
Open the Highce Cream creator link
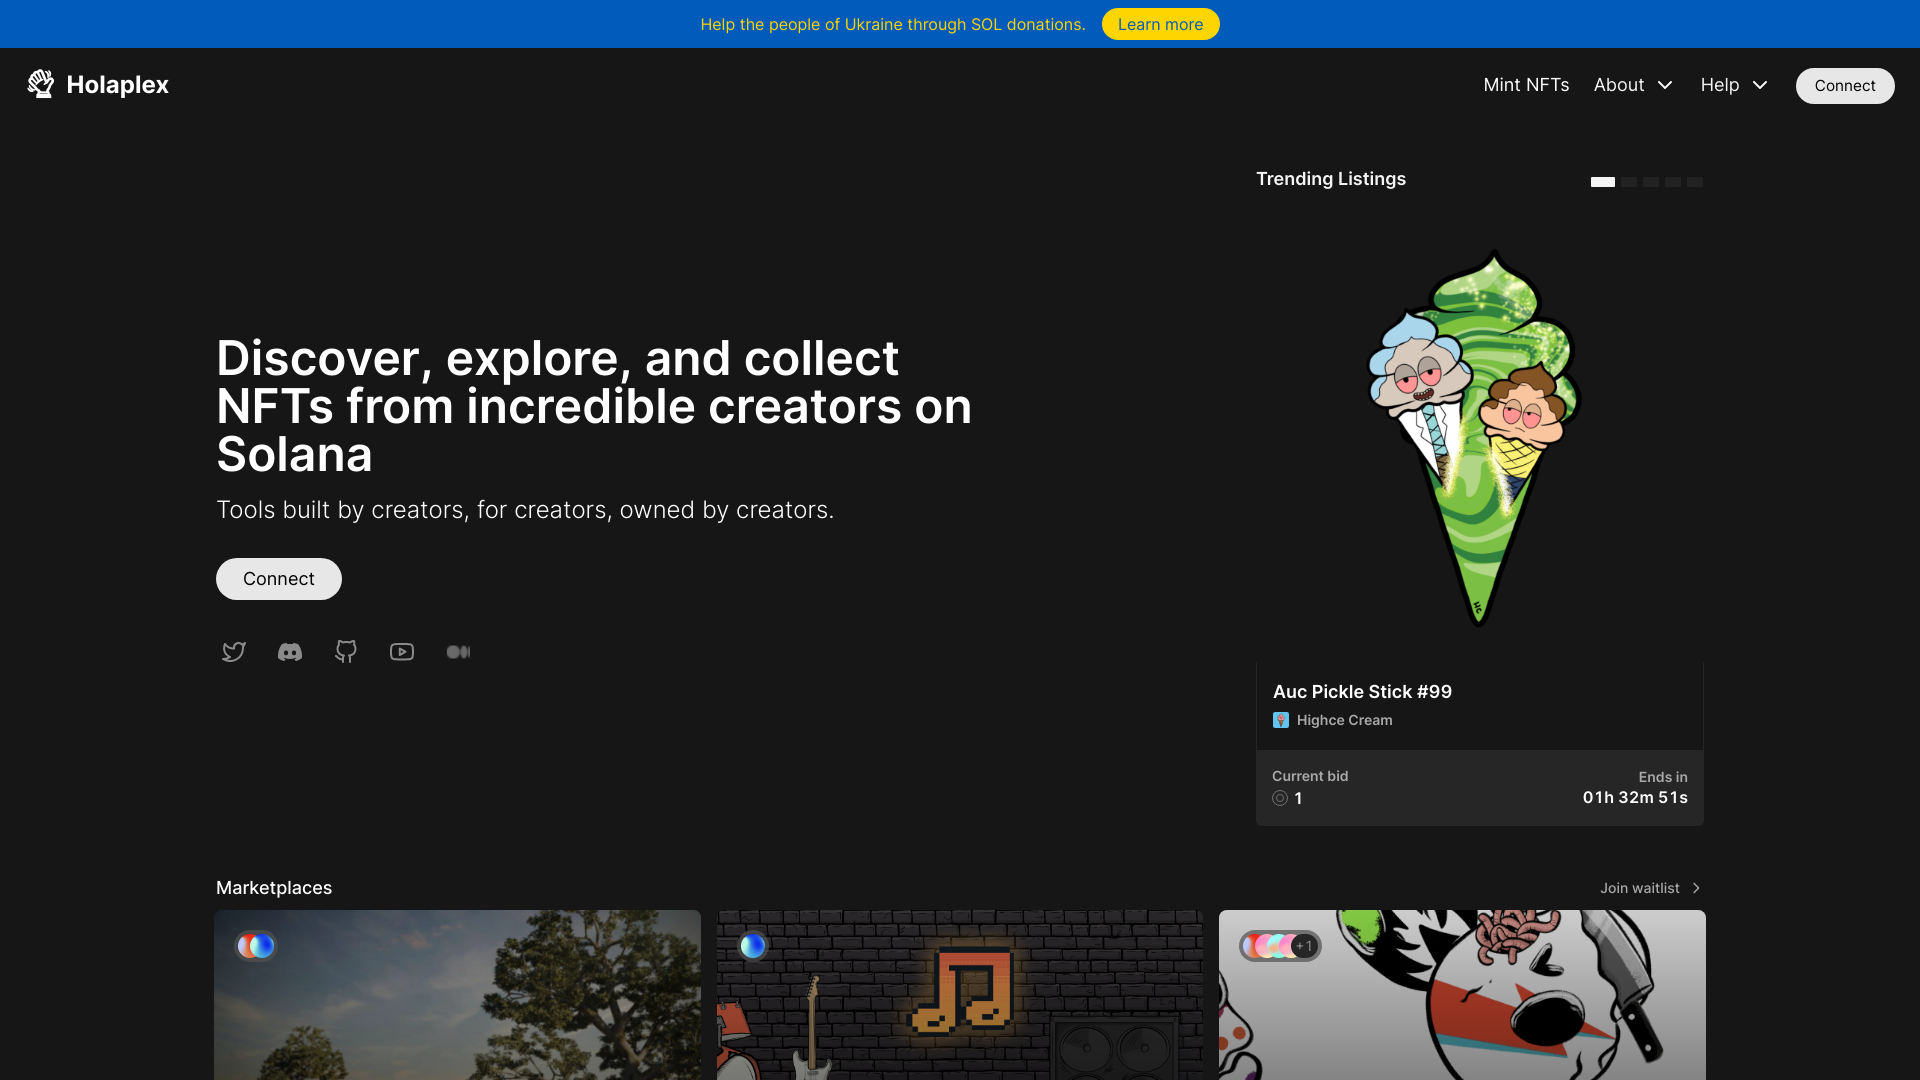click(x=1344, y=720)
